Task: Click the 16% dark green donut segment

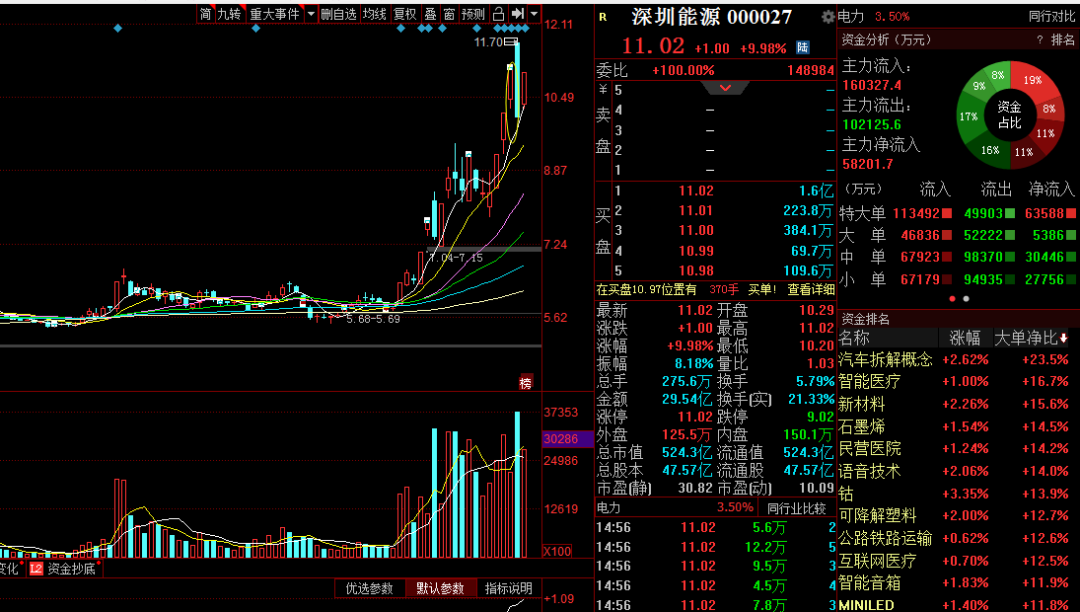Action: coord(990,149)
